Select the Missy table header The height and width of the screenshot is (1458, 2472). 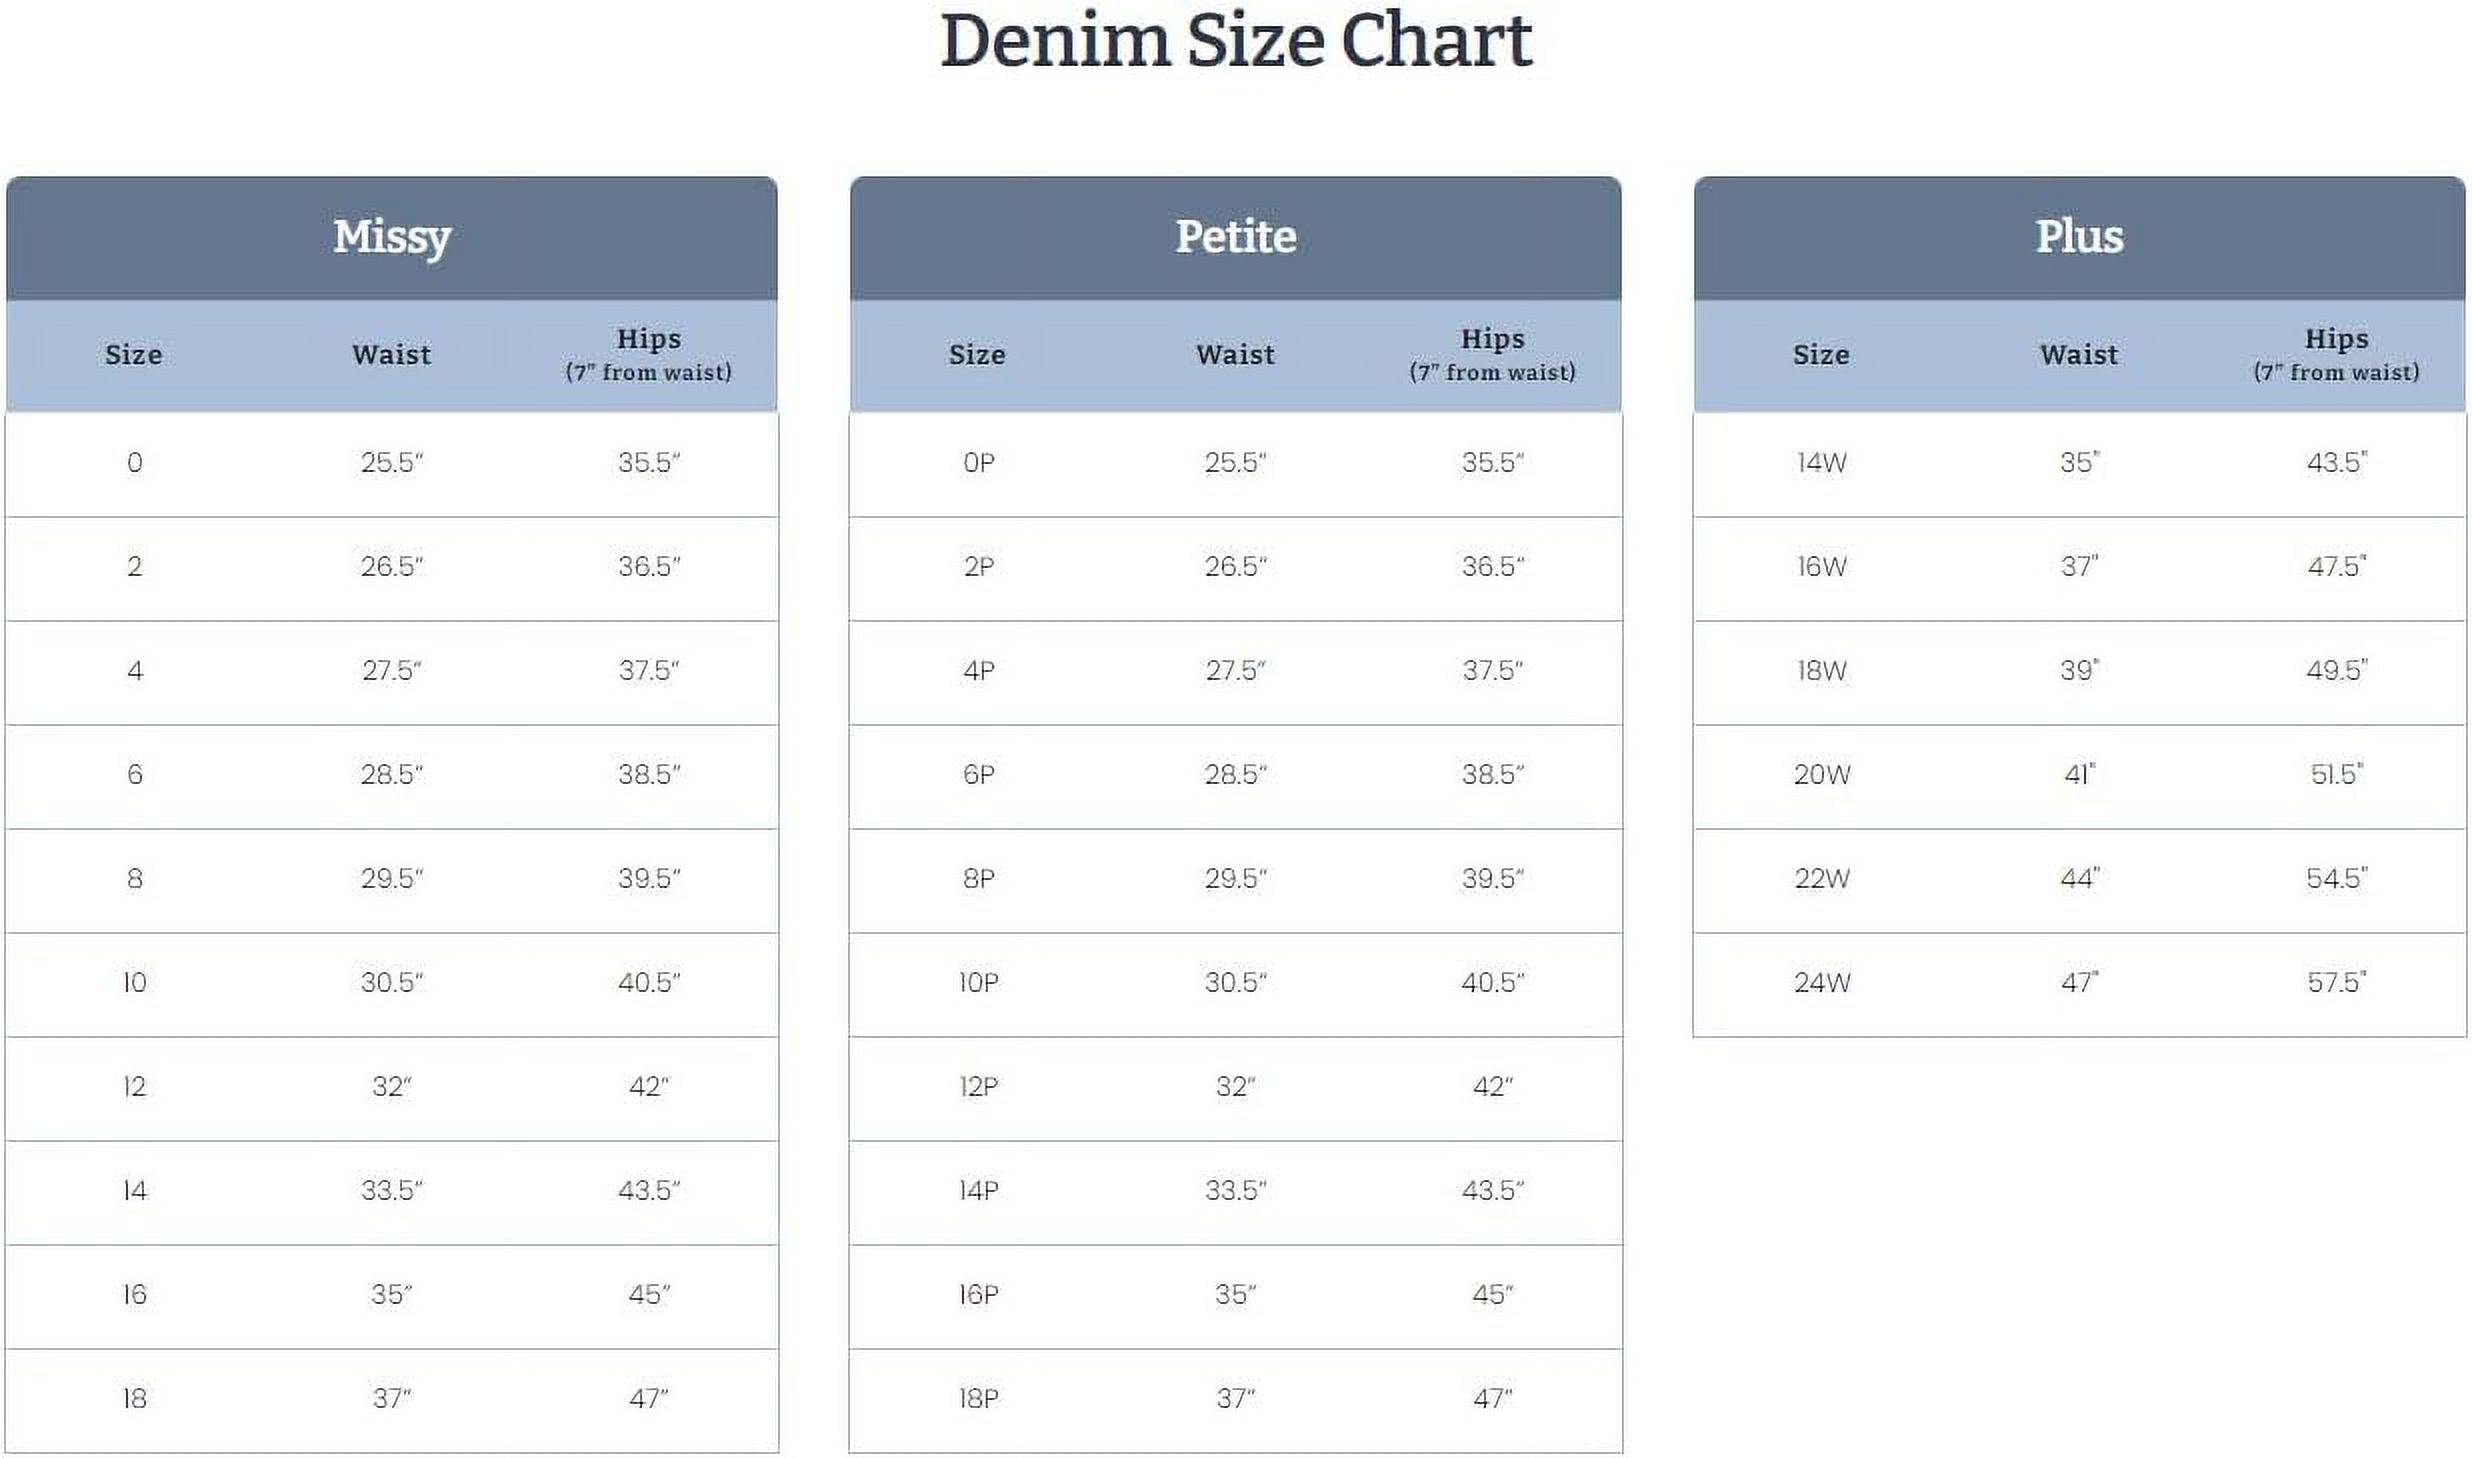(392, 237)
